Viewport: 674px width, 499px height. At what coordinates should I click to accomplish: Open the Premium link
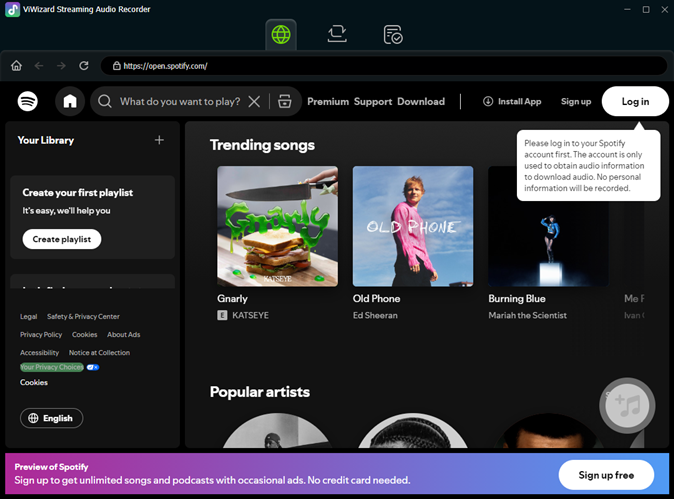(x=328, y=101)
